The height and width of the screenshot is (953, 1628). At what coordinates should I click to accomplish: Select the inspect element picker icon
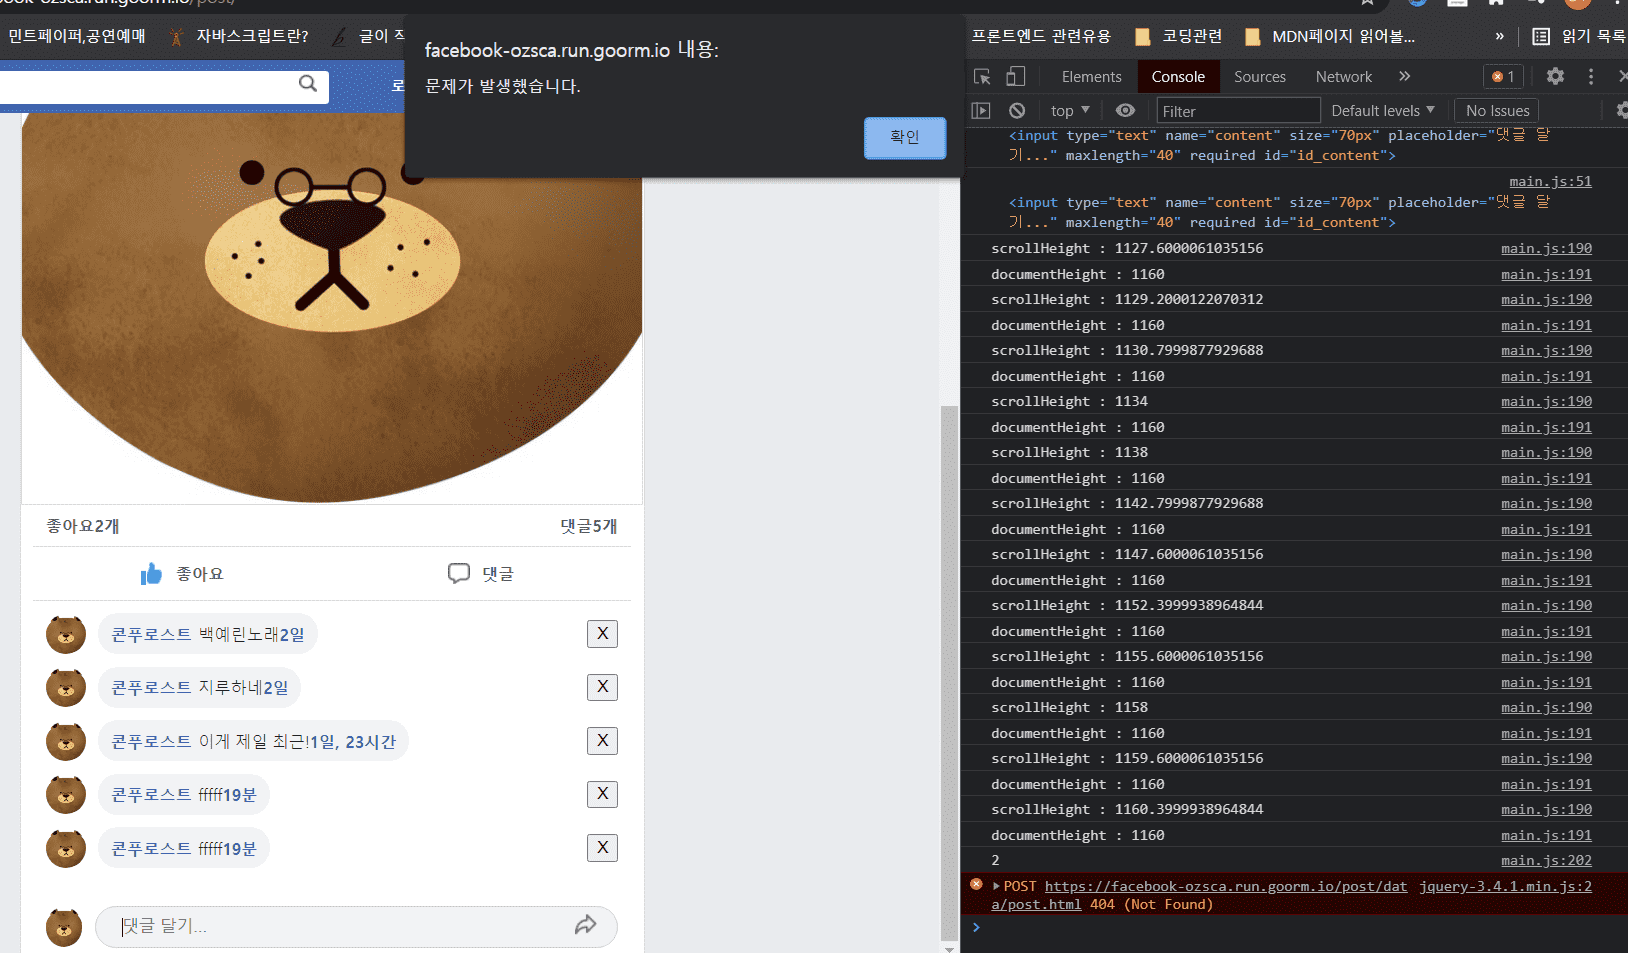pos(982,77)
